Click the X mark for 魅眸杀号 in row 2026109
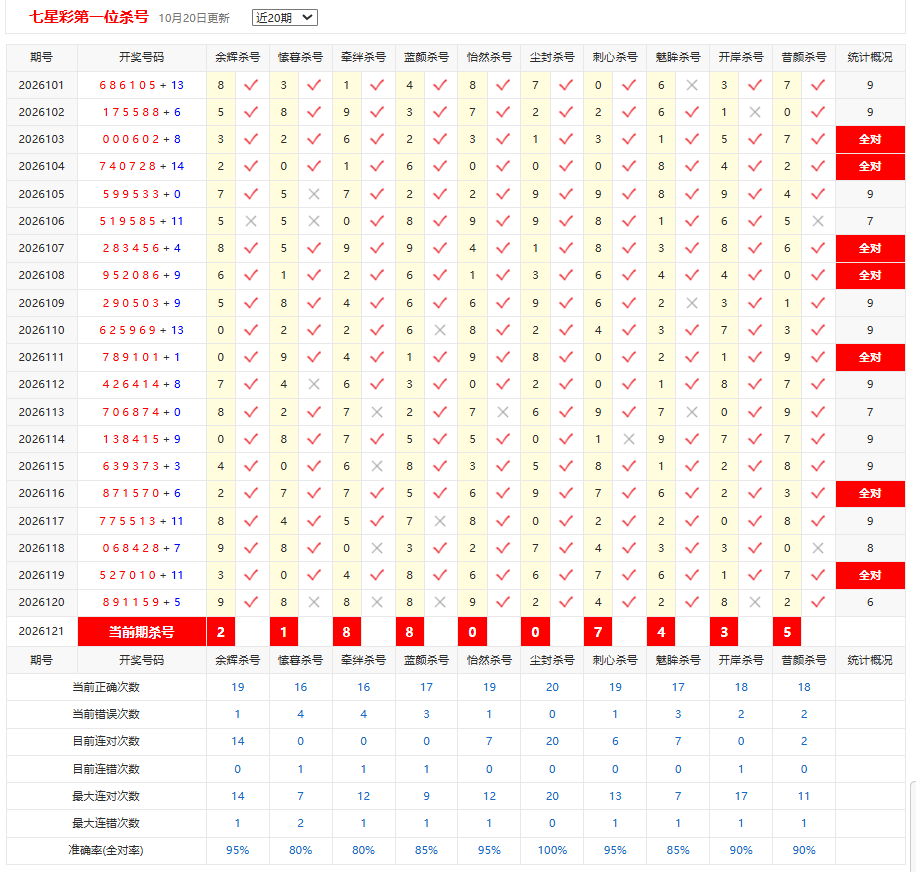 (x=692, y=303)
